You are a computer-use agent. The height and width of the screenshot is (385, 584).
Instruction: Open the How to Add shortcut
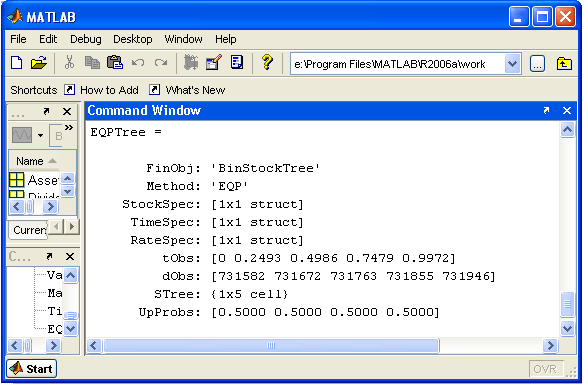[102, 90]
